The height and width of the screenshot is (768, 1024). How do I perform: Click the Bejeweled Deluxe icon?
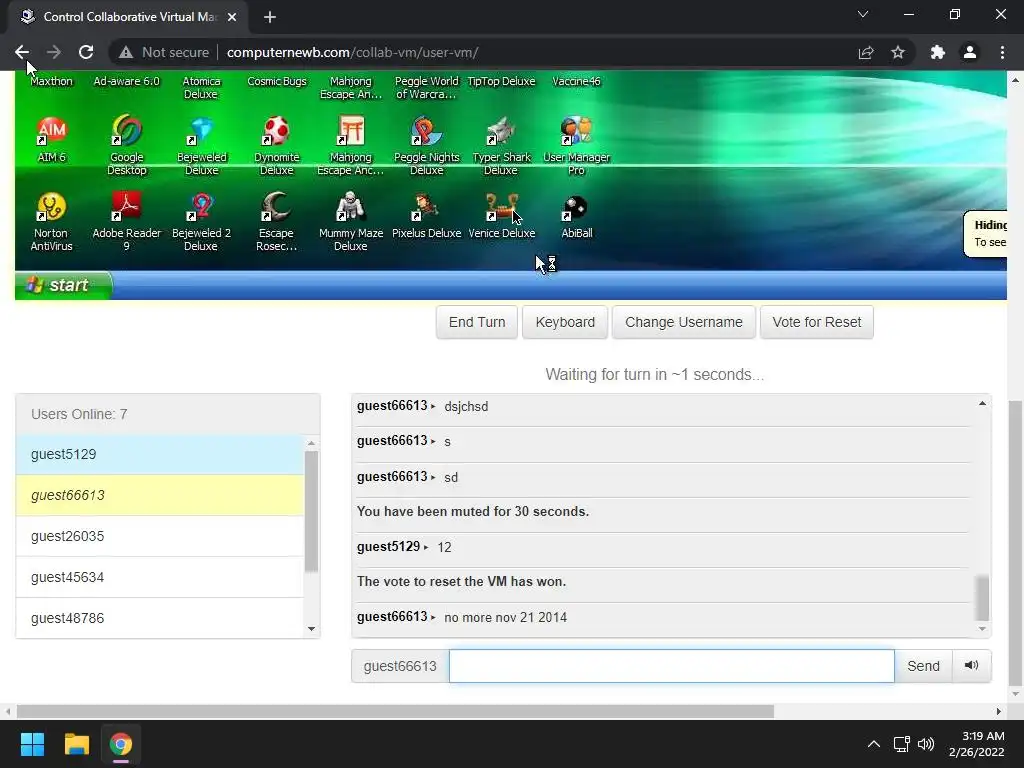click(x=201, y=131)
